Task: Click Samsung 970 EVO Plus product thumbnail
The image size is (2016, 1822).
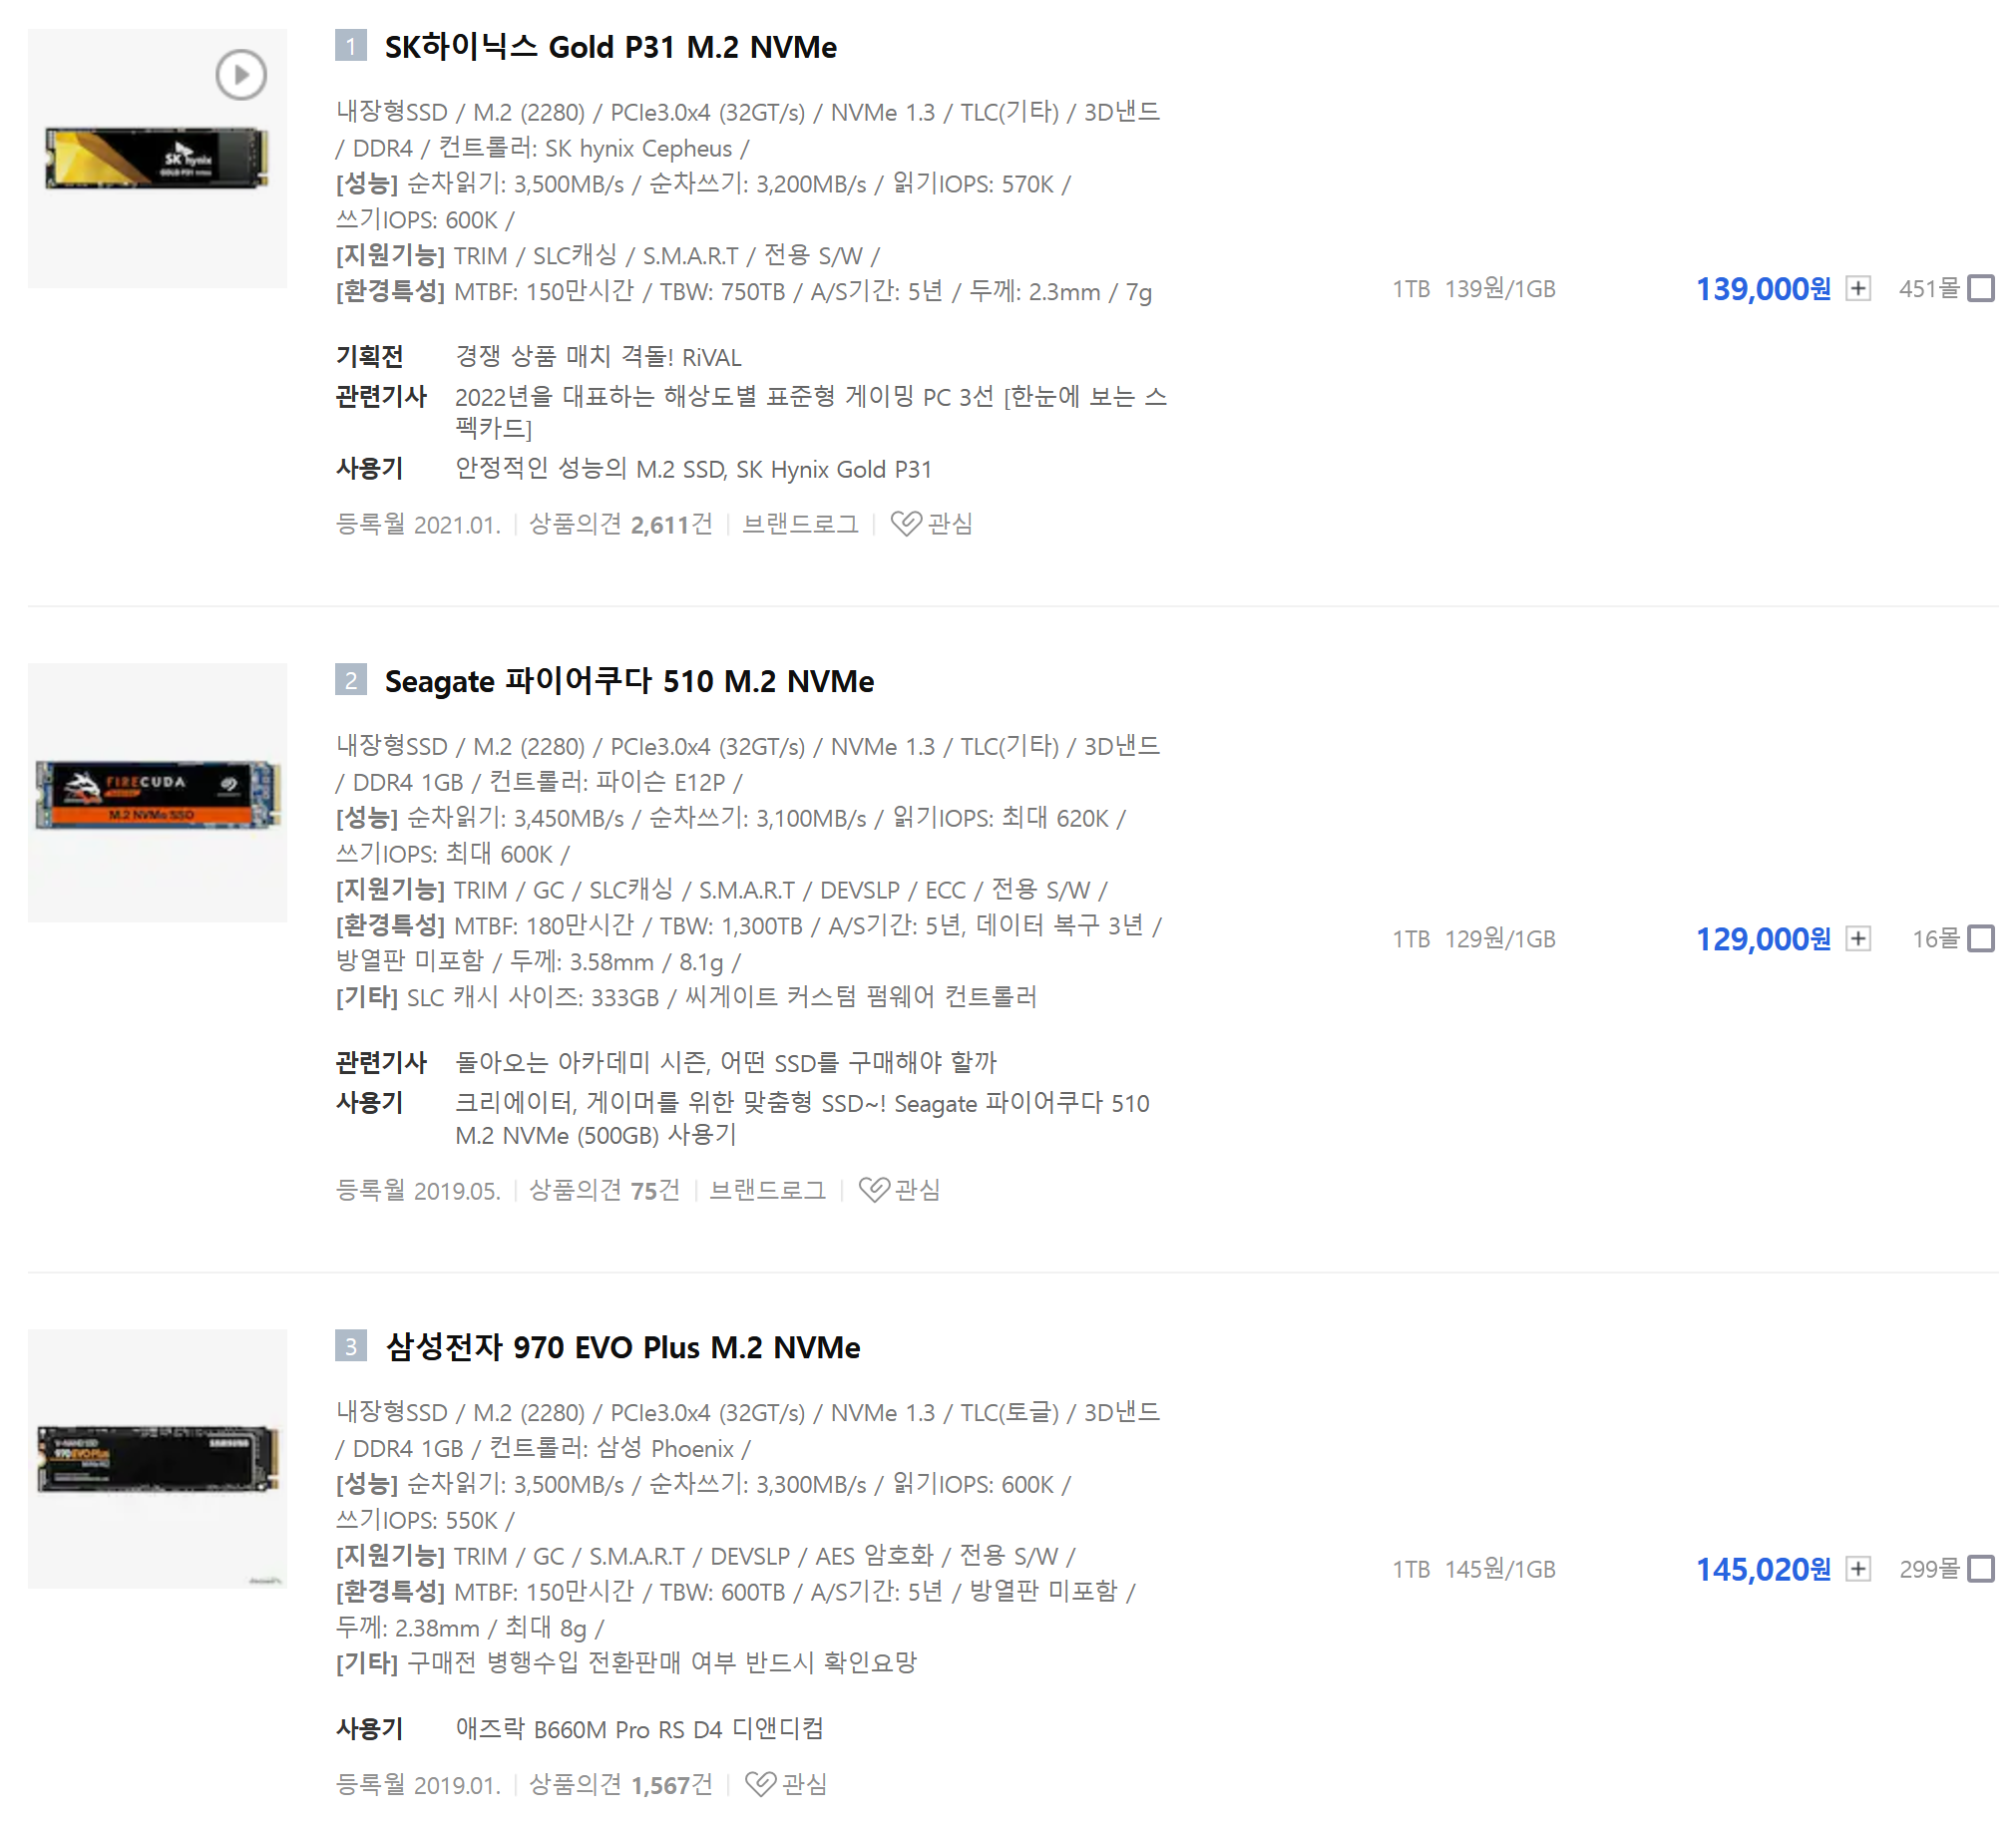Action: click(157, 1459)
